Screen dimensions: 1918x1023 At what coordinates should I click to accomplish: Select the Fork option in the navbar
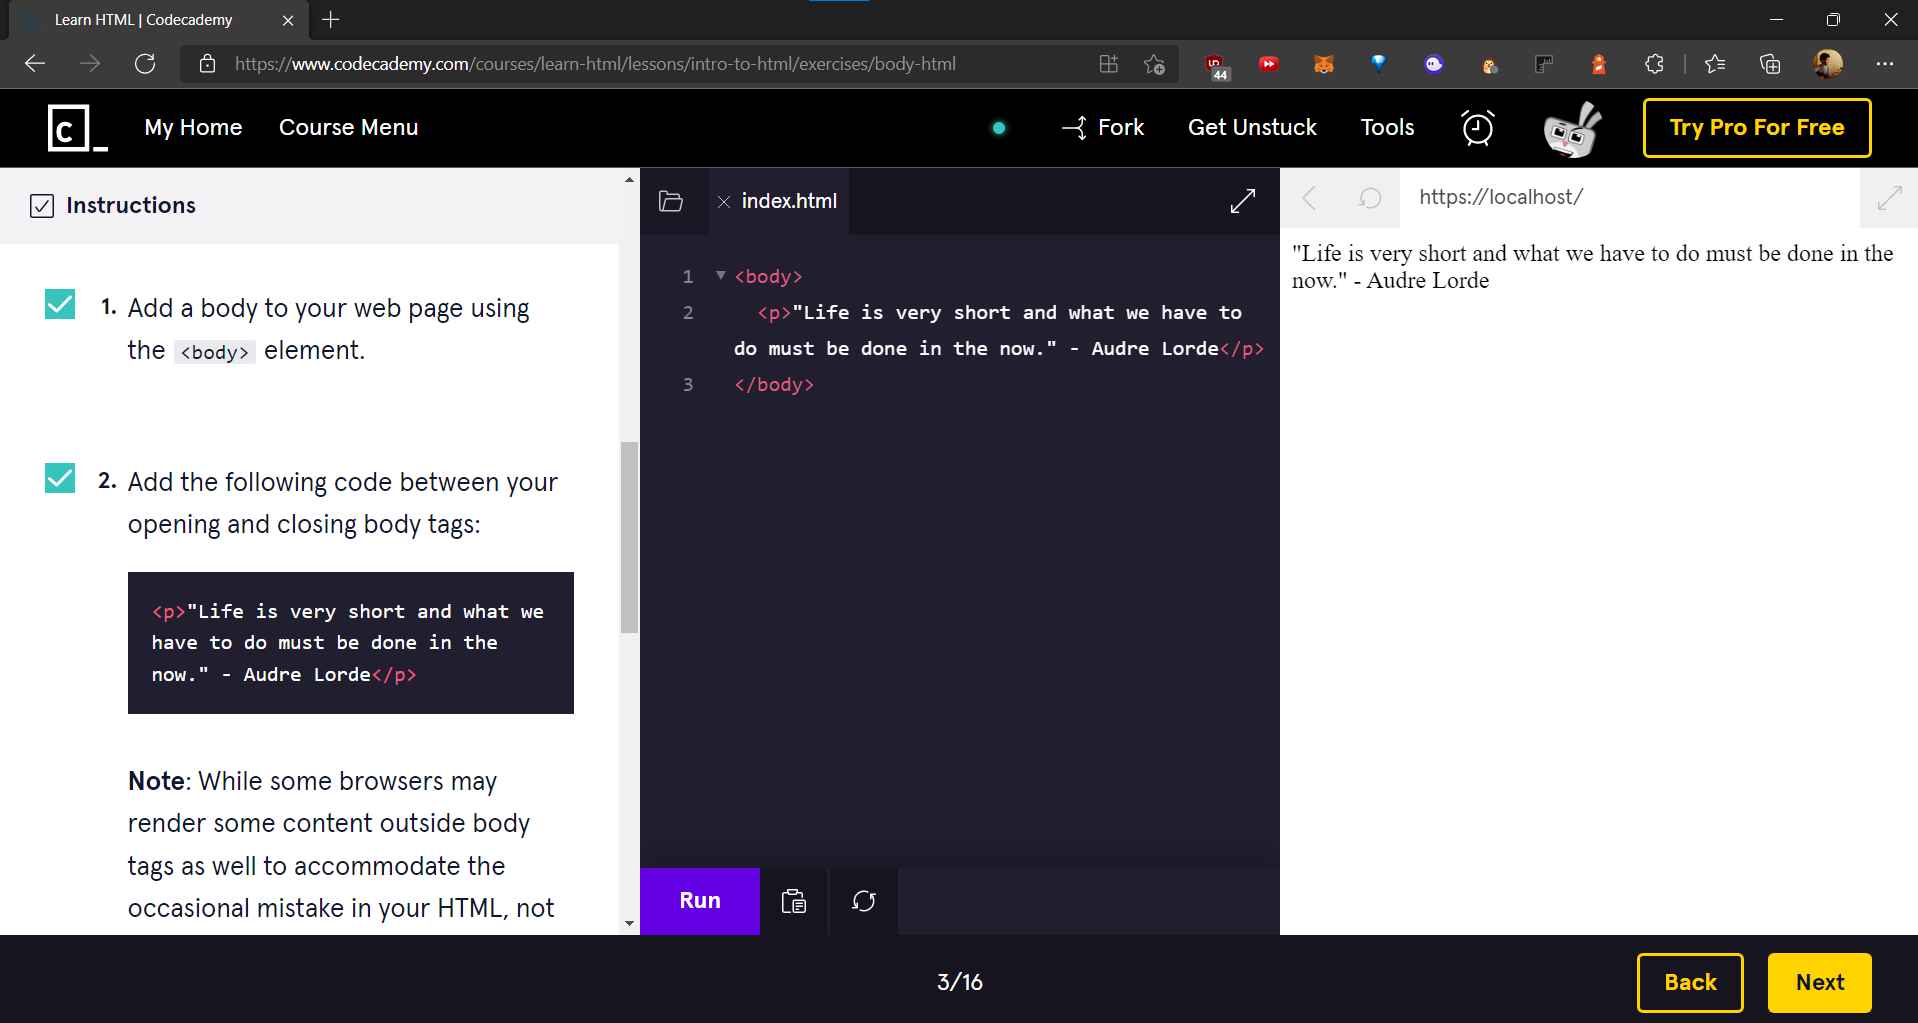click(x=1102, y=127)
